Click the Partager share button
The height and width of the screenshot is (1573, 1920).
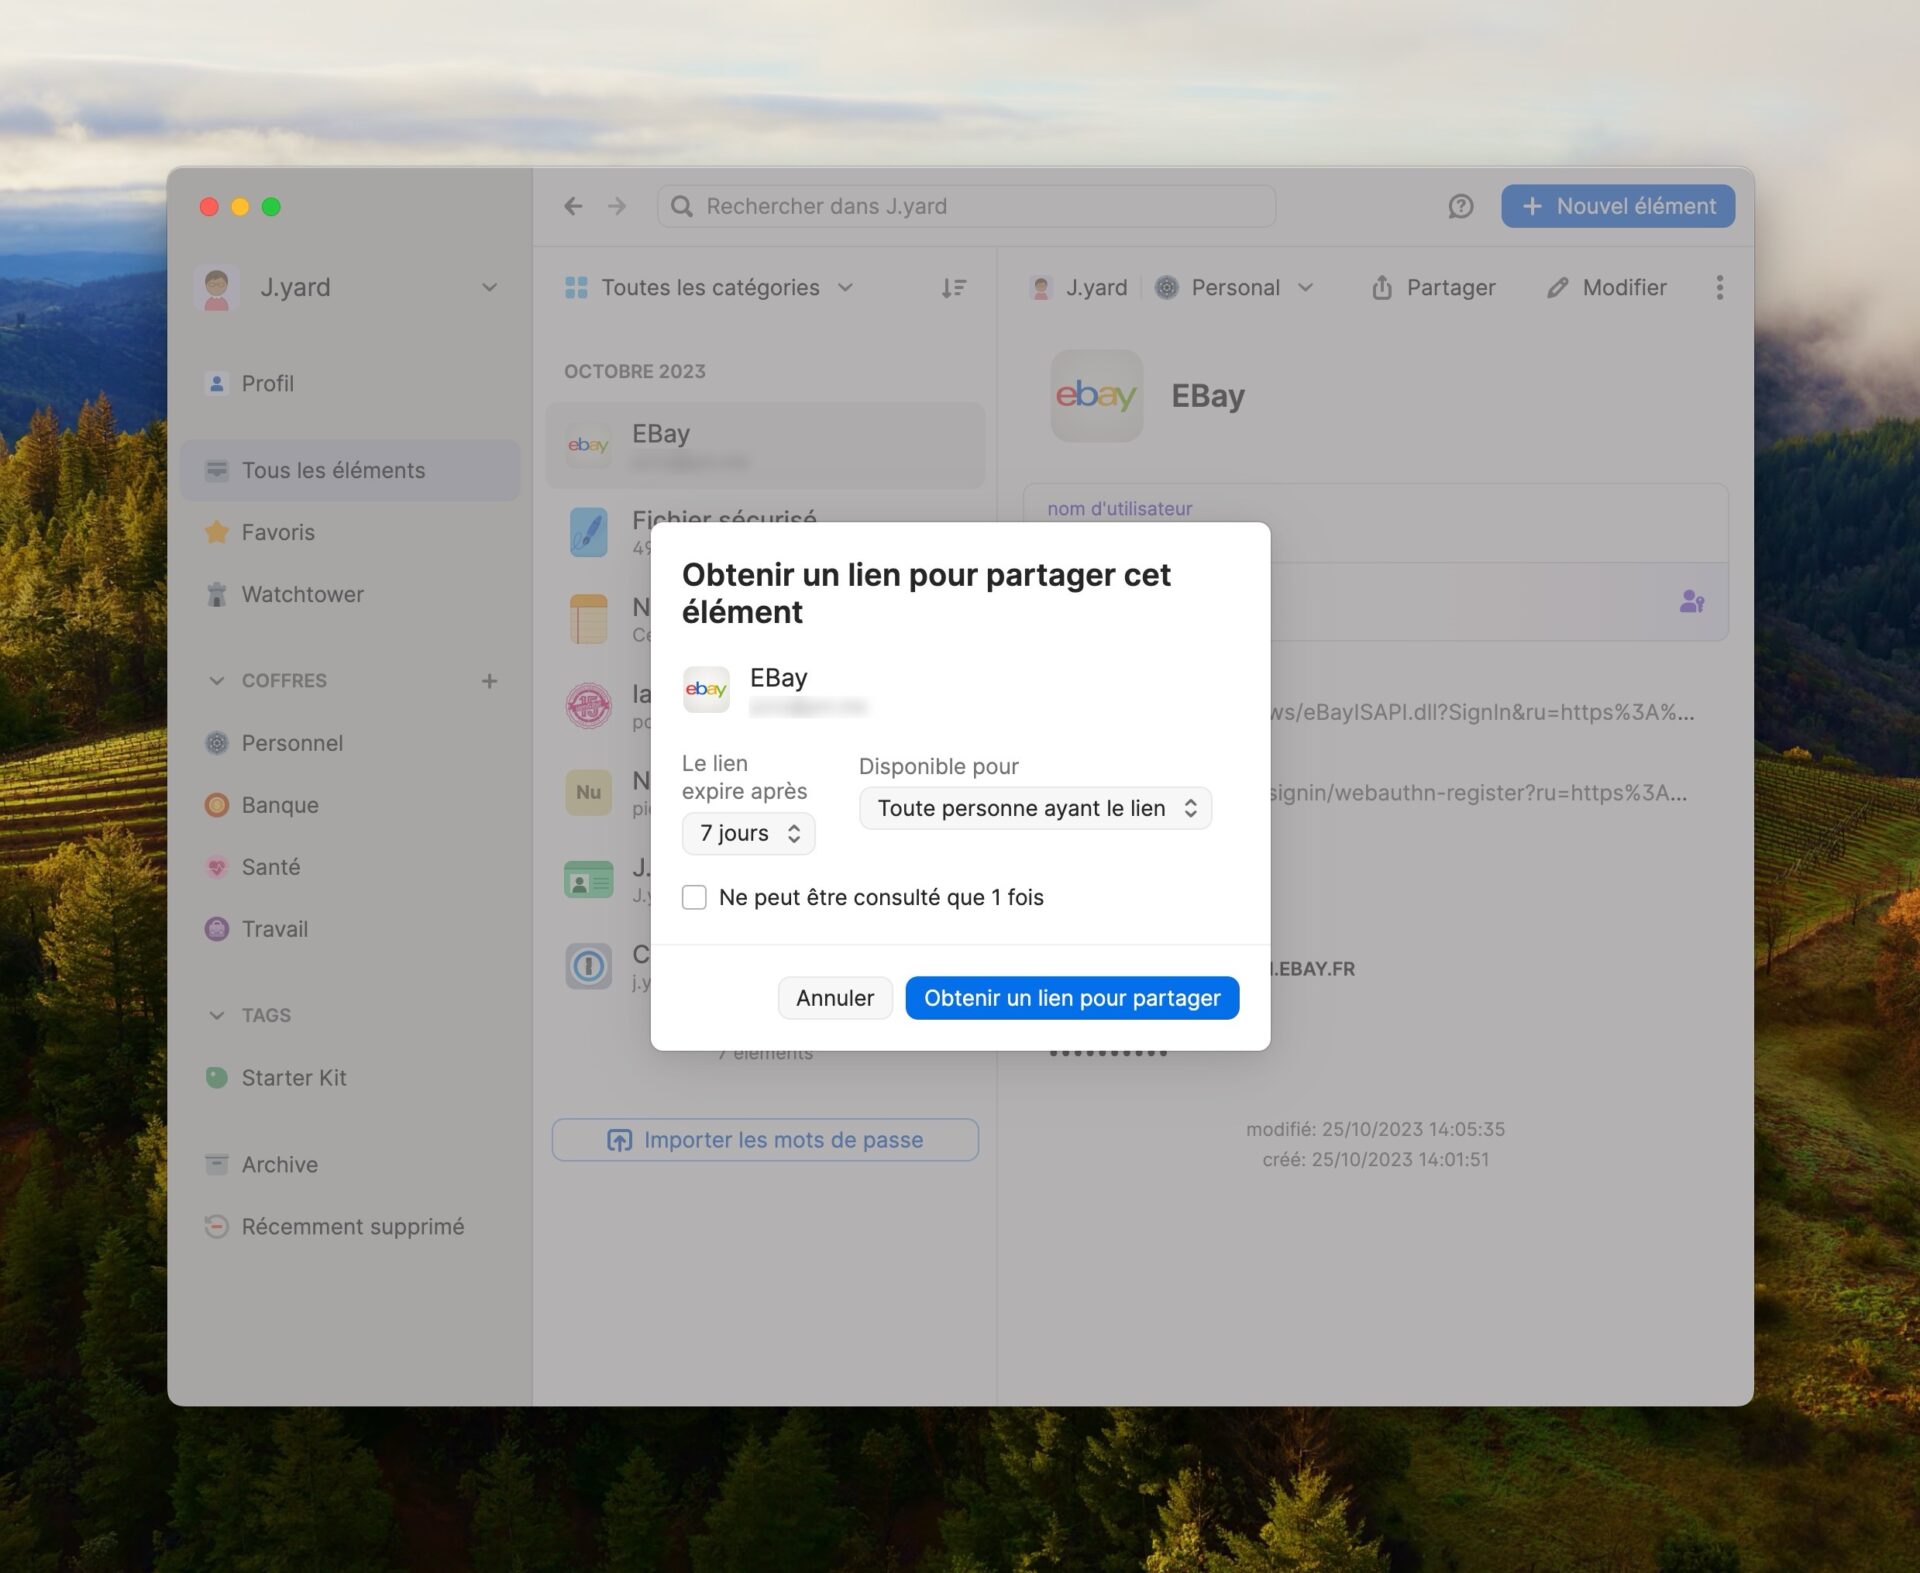point(1433,288)
